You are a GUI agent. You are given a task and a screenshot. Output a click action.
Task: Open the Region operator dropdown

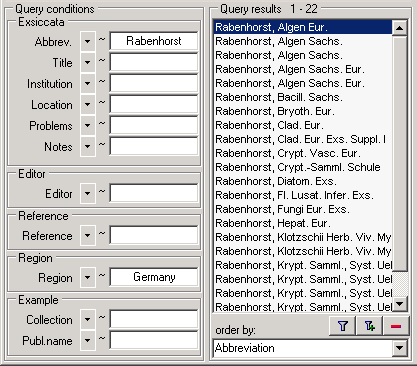(88, 278)
